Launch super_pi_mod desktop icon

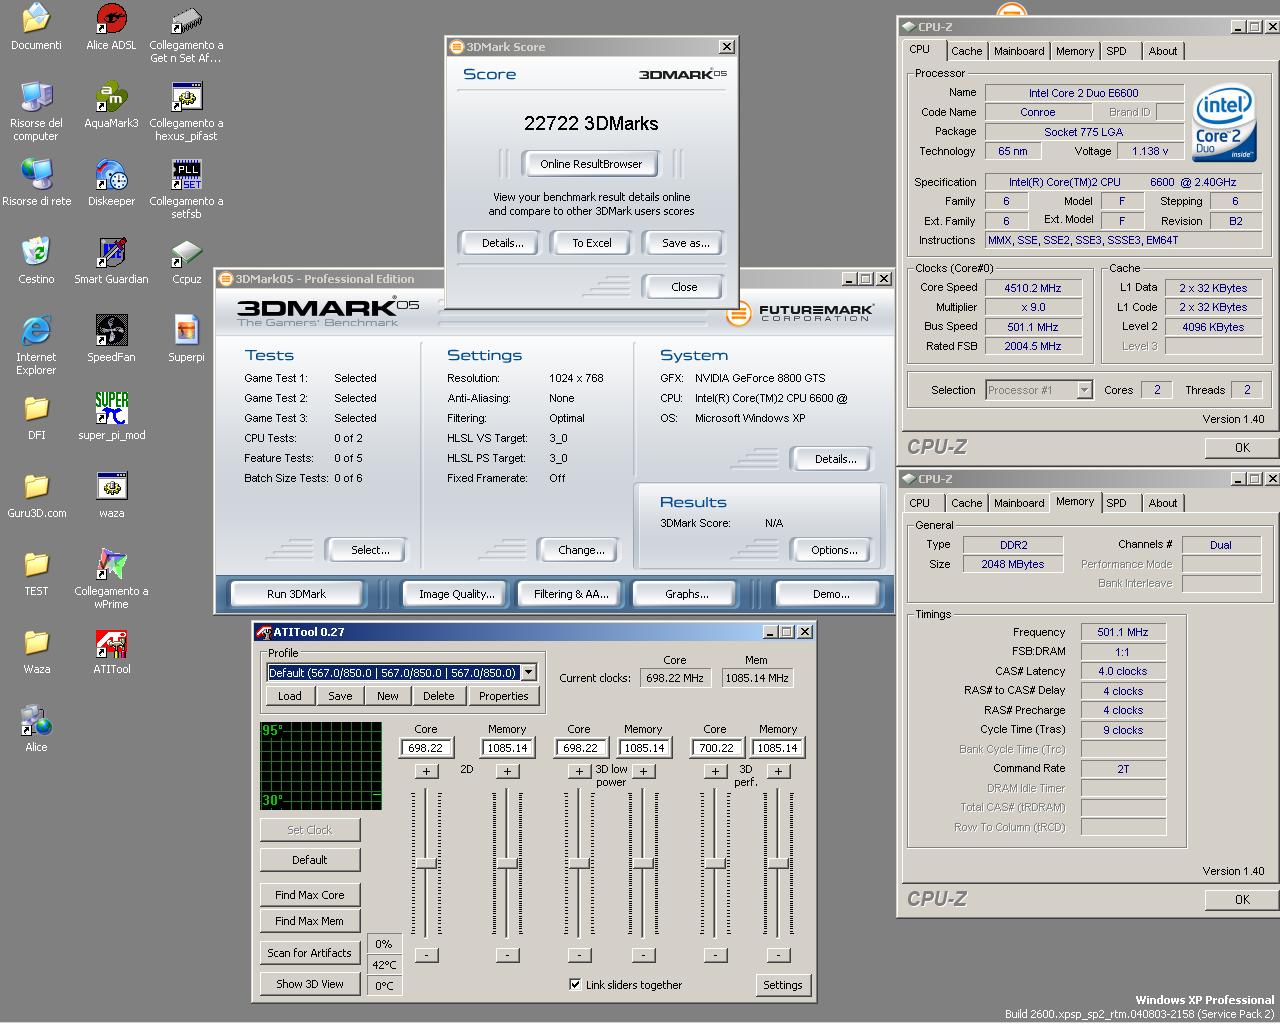coord(111,417)
